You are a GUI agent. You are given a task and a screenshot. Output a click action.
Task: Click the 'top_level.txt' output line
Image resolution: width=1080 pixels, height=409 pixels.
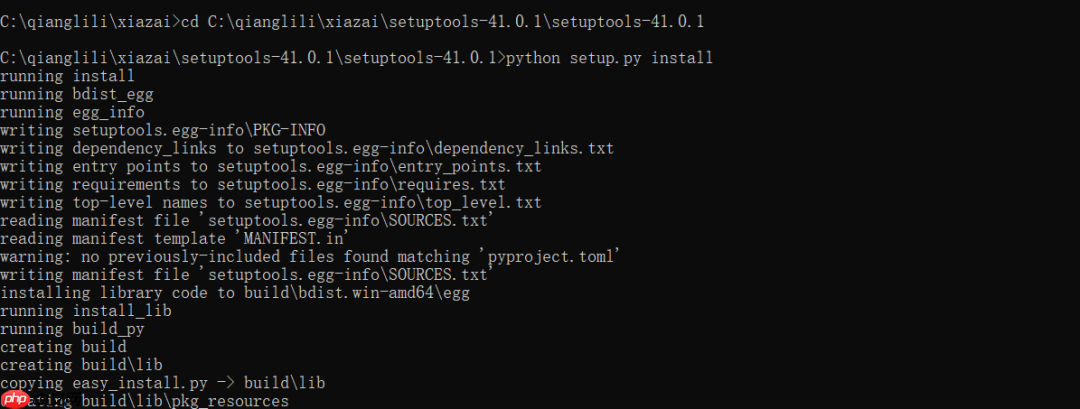tap(270, 202)
